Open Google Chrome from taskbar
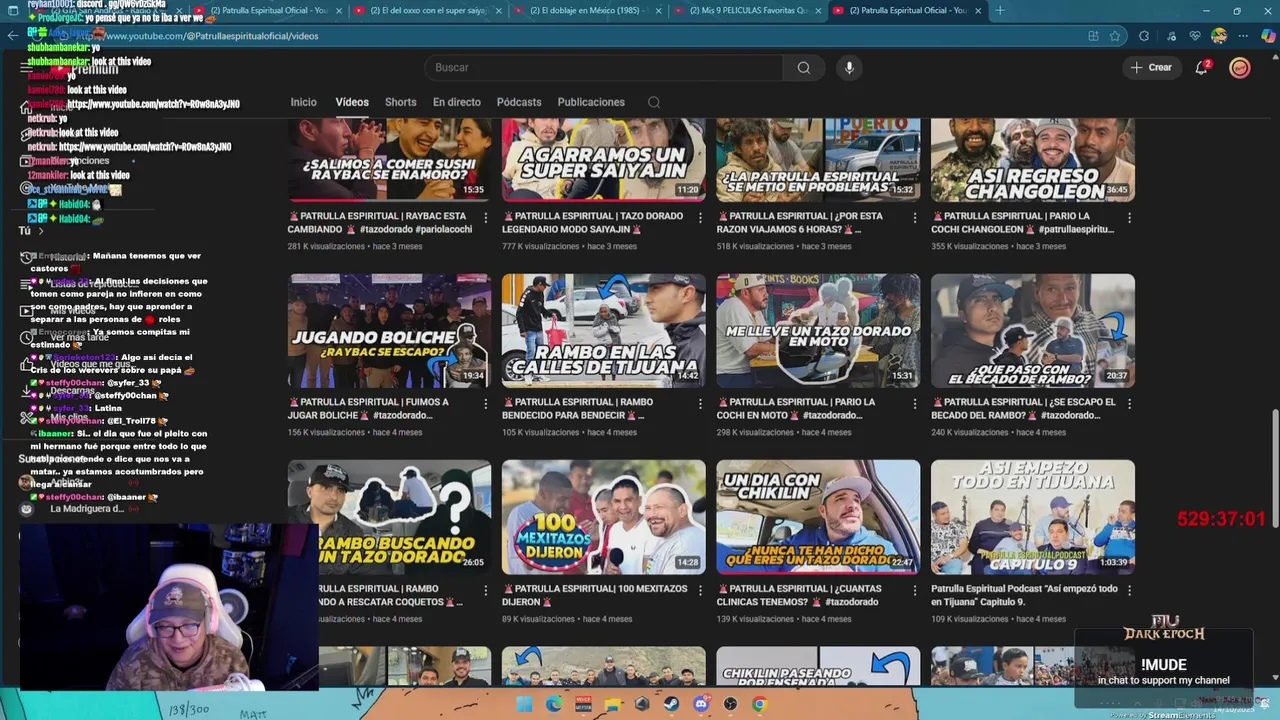Image resolution: width=1280 pixels, height=720 pixels. tap(759, 704)
